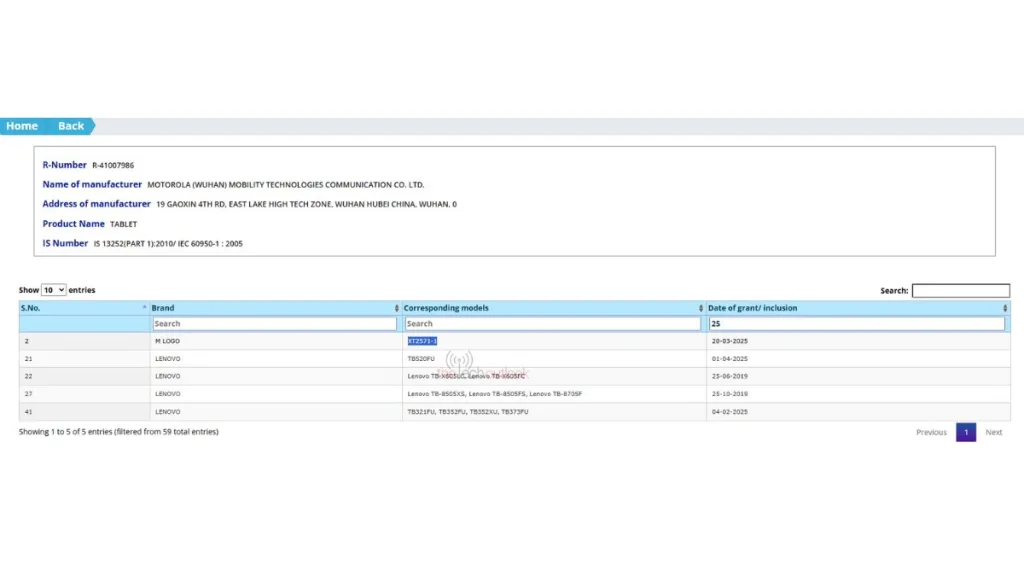Click the M LOGO brand cell
Image resolution: width=1024 pixels, height=576 pixels.
click(167, 341)
